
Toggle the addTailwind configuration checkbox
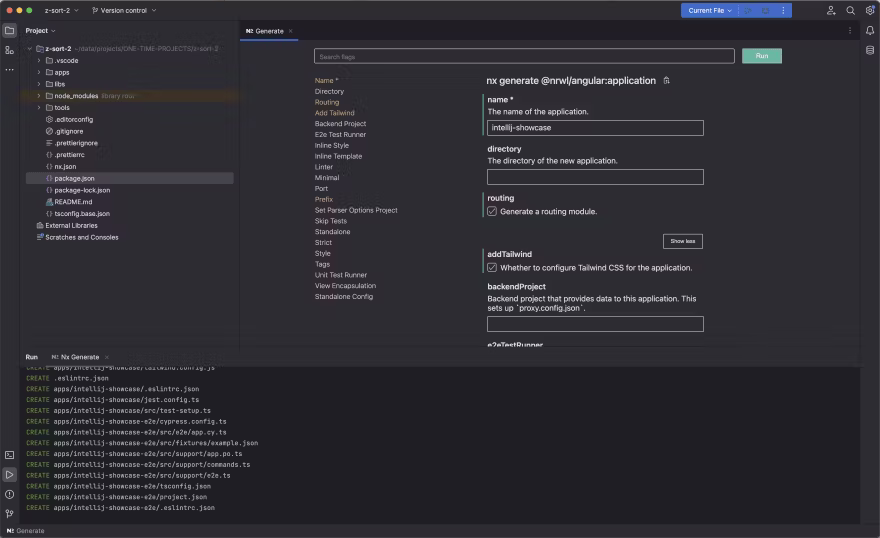click(492, 267)
